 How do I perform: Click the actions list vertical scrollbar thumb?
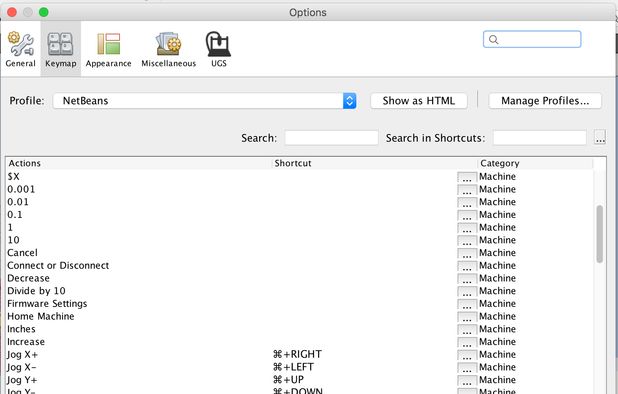coord(599,234)
